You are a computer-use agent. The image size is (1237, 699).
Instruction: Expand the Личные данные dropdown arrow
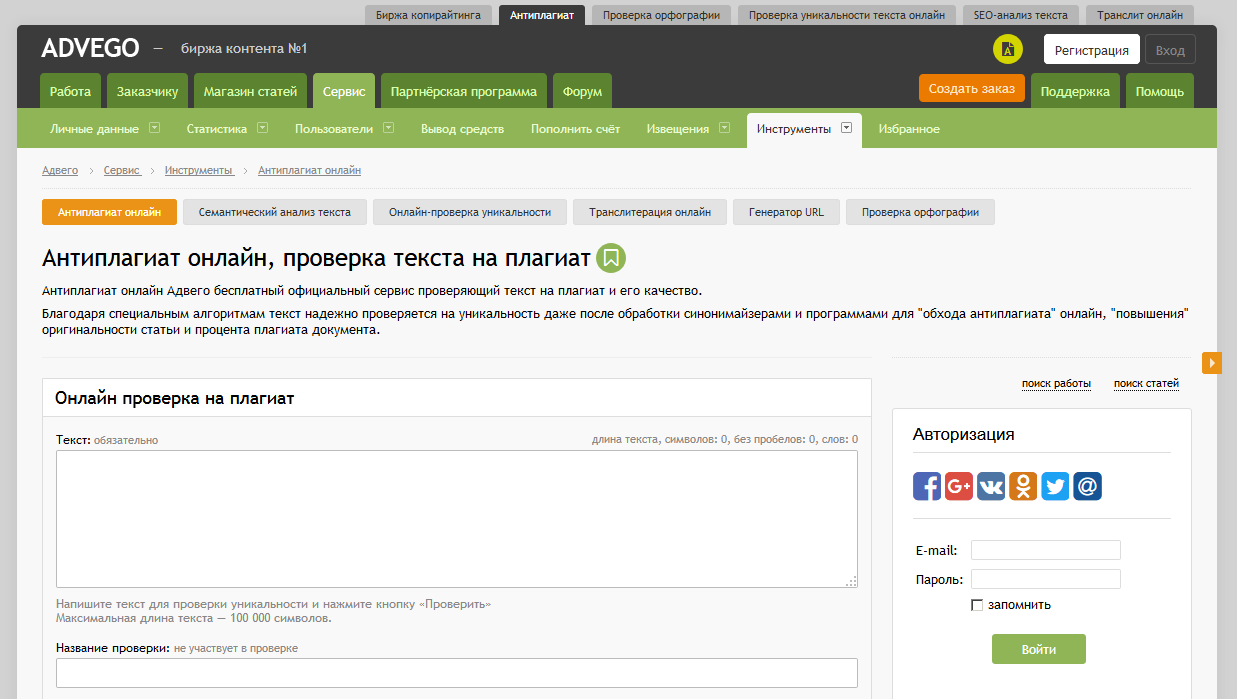point(154,127)
